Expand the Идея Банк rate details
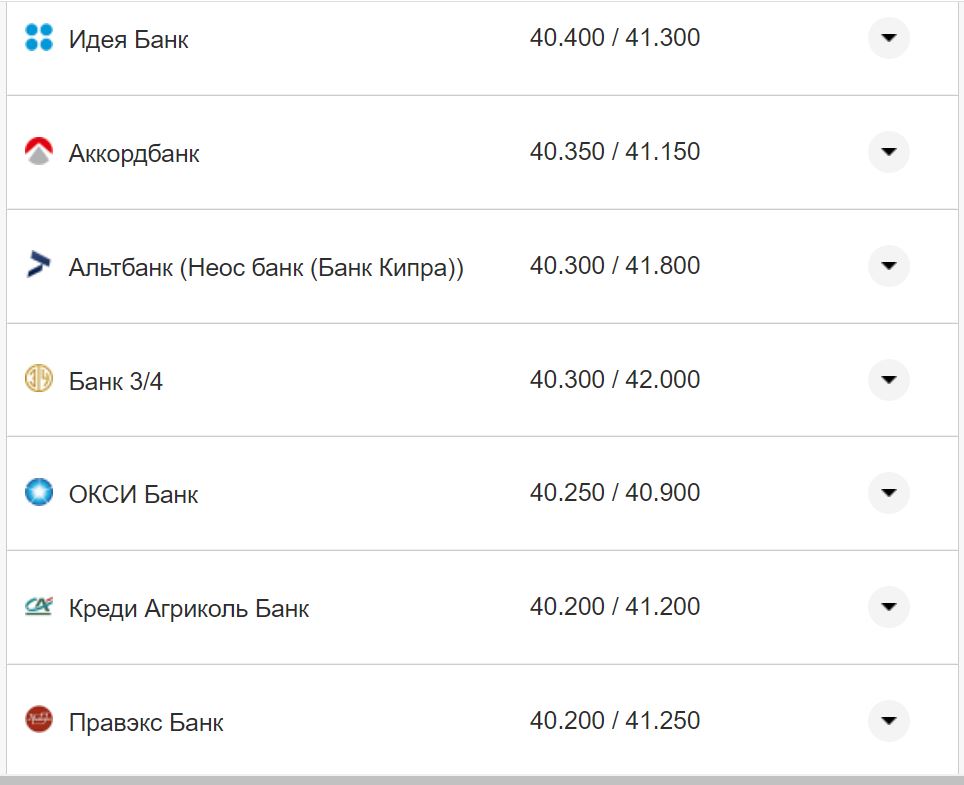The height and width of the screenshot is (785, 964). pyautogui.click(x=888, y=39)
